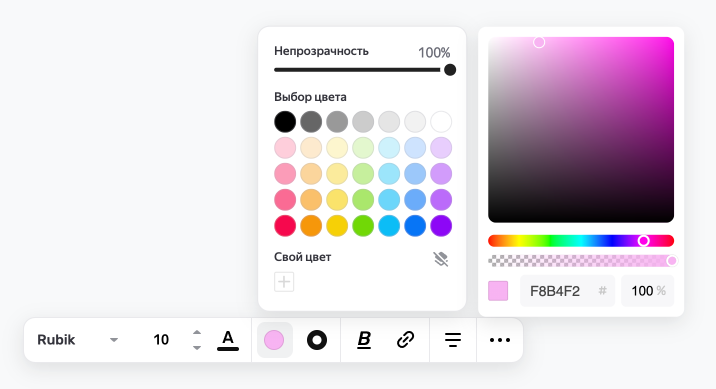
Task: Select the white color swatch
Action: pyautogui.click(x=441, y=122)
